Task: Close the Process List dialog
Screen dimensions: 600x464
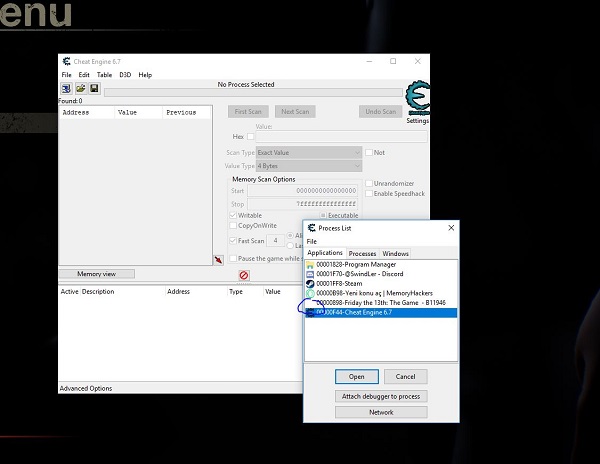Action: (451, 228)
